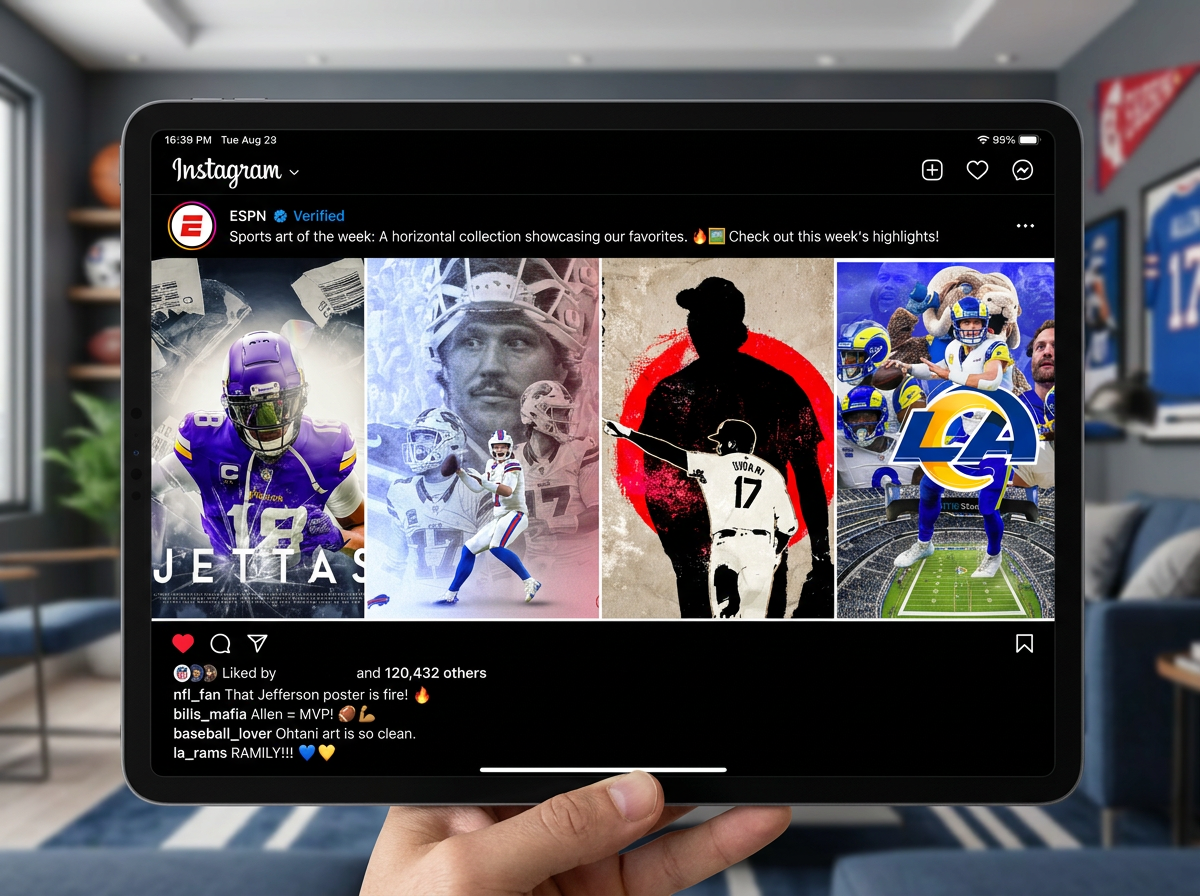This screenshot has height=896, width=1200.
Task: Open the notifications heart icon
Action: click(977, 171)
